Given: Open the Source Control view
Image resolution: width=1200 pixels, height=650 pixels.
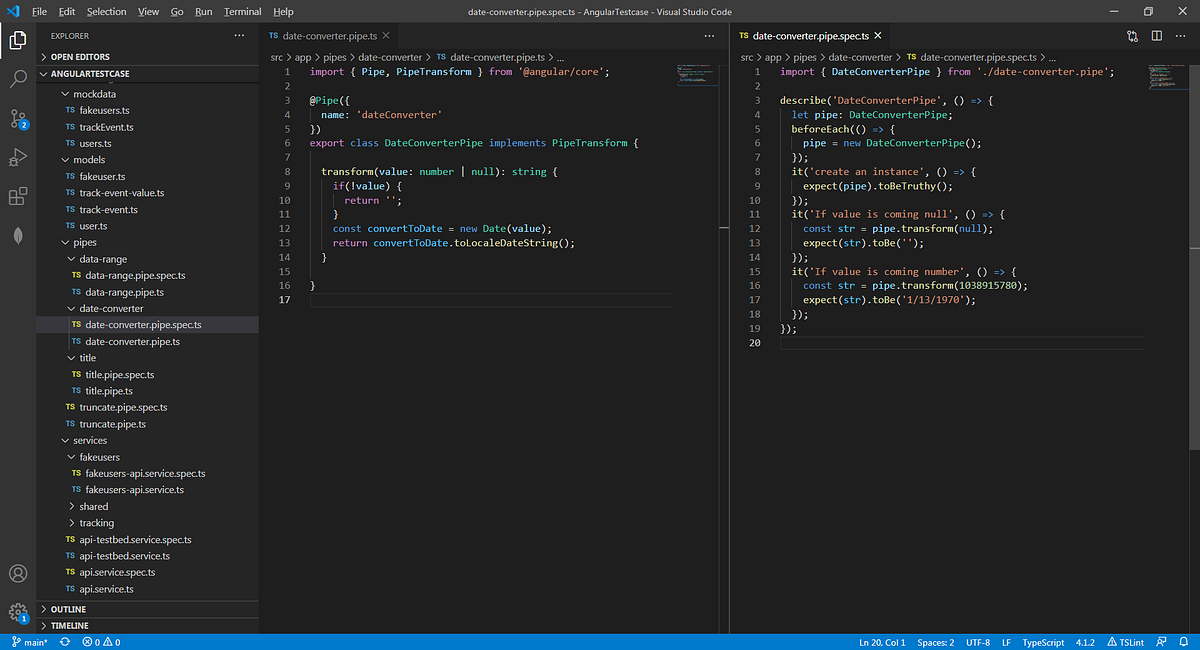Looking at the screenshot, I should 18,118.
